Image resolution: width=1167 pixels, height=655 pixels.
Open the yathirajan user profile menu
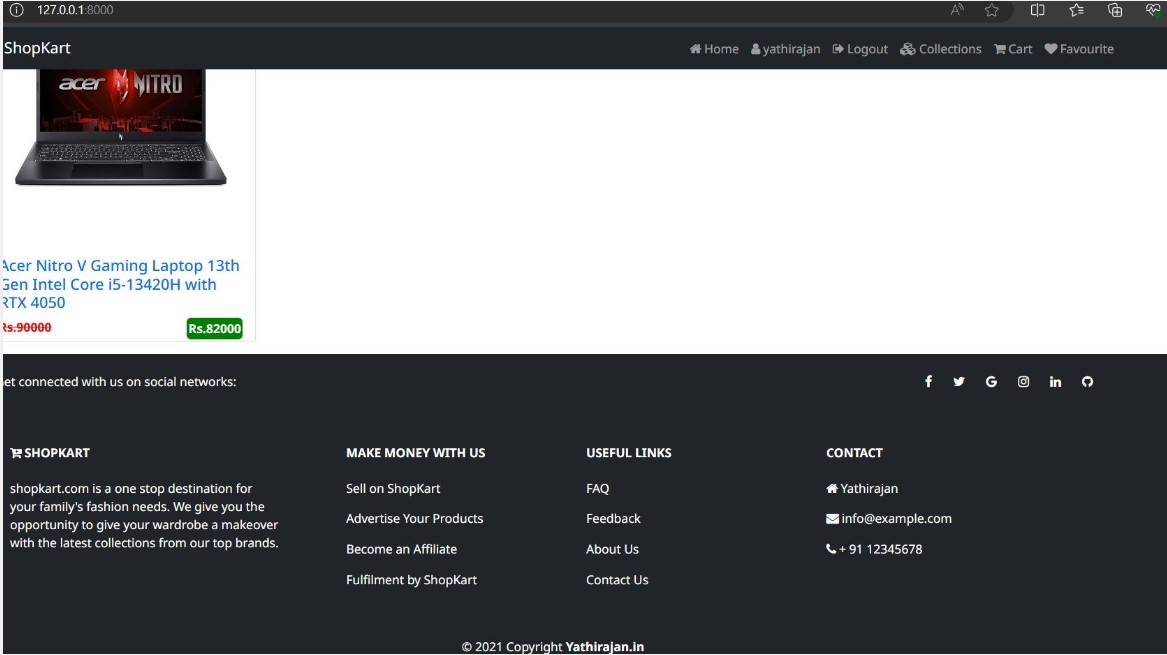[786, 48]
